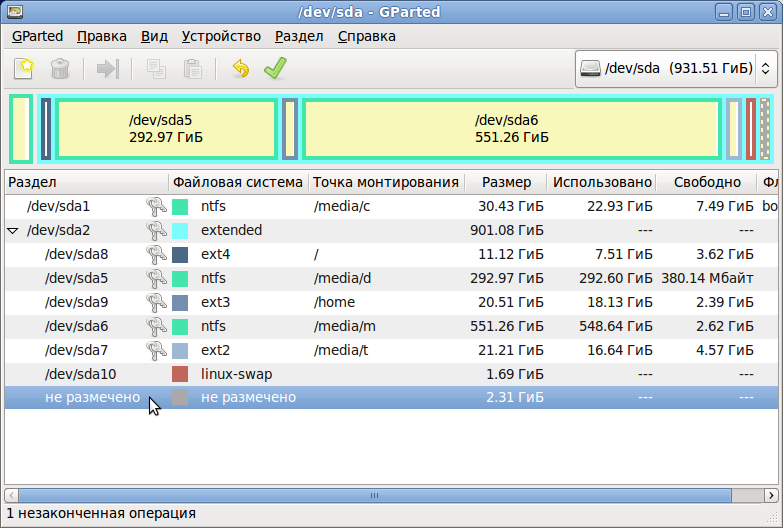
Task: Click the window resize grip in status bar
Action: (x=772, y=517)
